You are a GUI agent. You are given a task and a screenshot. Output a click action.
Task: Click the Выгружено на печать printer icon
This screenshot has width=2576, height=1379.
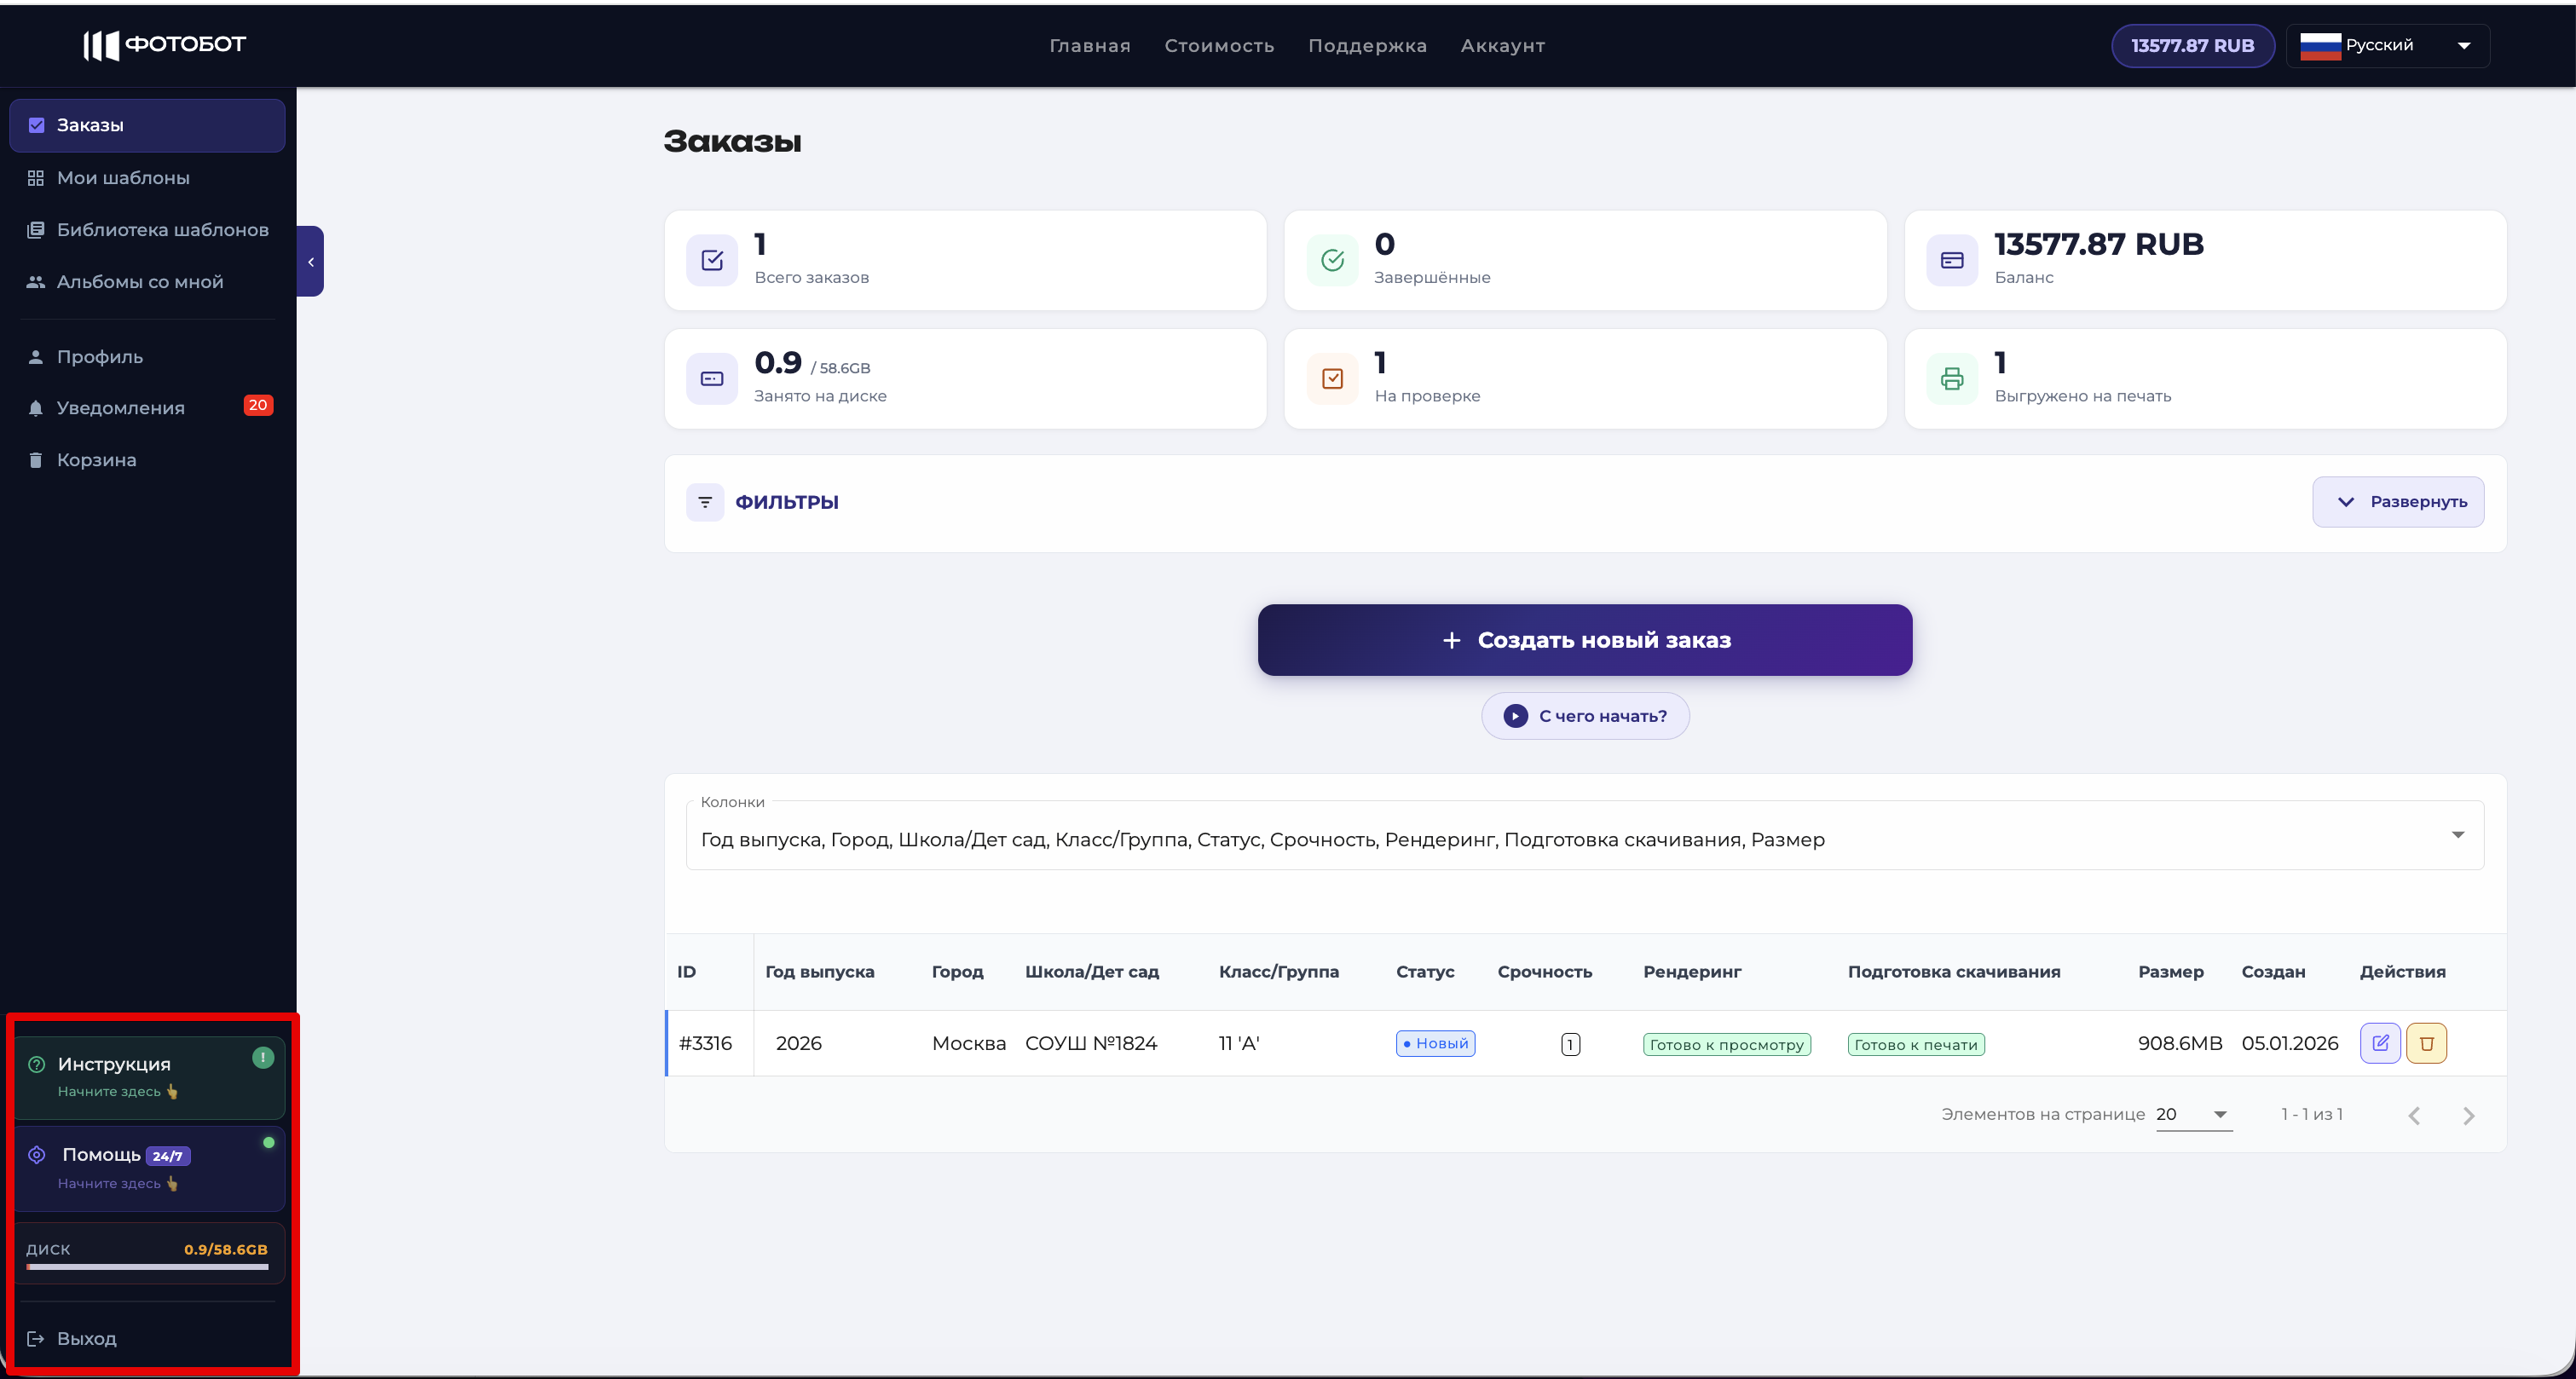[1952, 379]
